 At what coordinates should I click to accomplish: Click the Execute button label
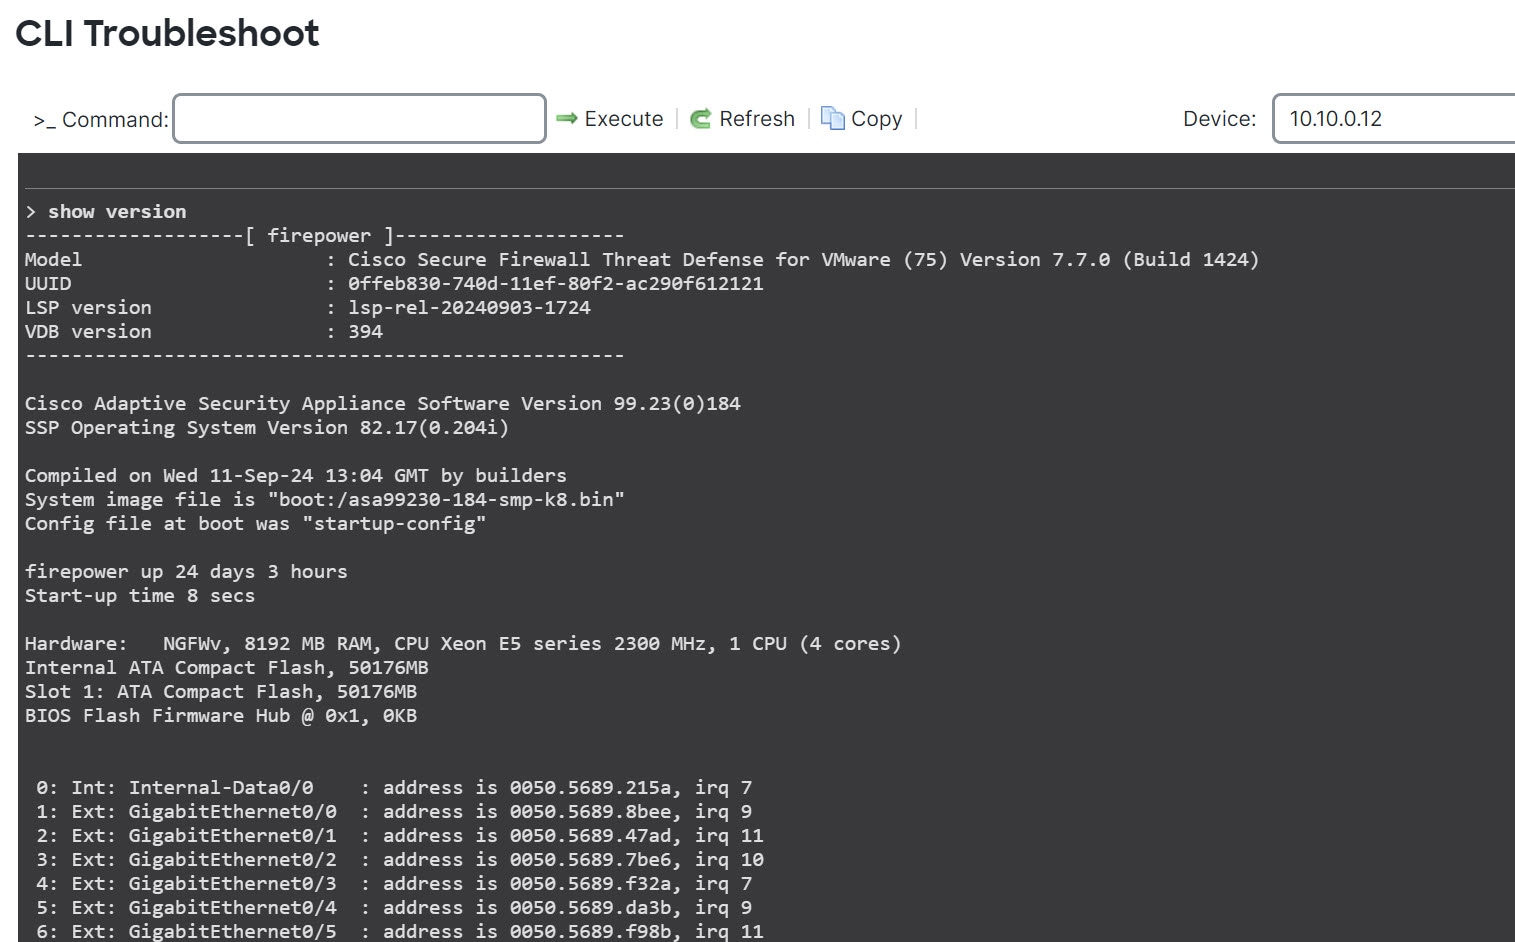pyautogui.click(x=624, y=118)
